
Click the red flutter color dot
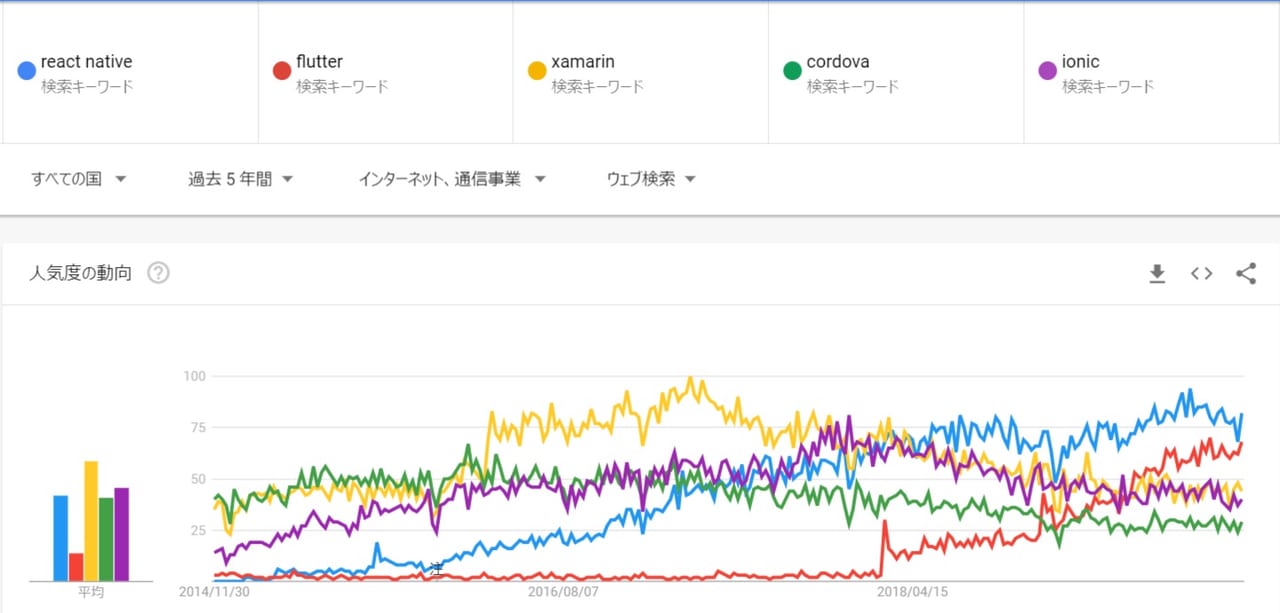[x=282, y=71]
